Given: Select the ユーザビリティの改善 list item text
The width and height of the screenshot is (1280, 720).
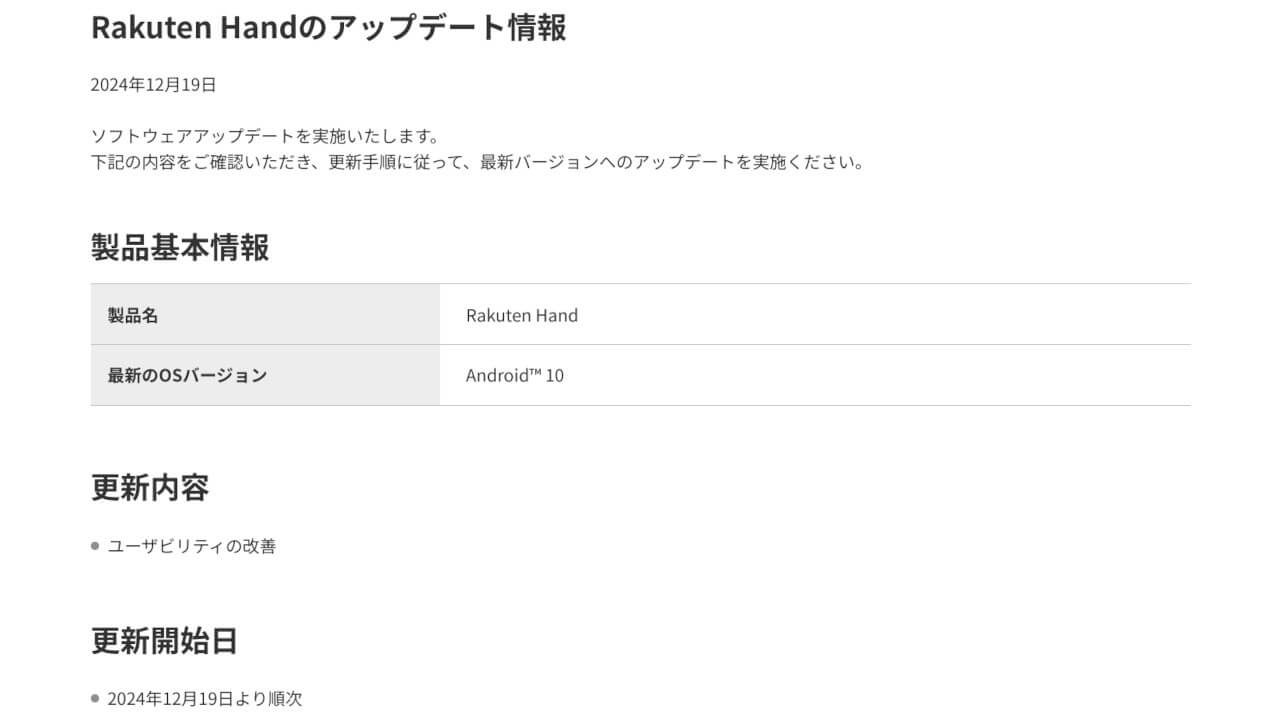Looking at the screenshot, I should pos(192,546).
